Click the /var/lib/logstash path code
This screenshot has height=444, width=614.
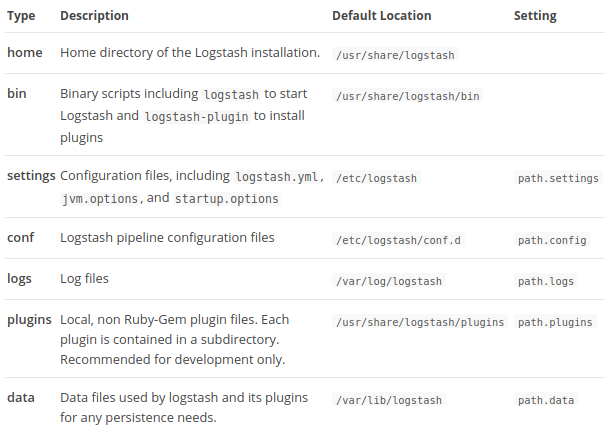pyautogui.click(x=390, y=401)
